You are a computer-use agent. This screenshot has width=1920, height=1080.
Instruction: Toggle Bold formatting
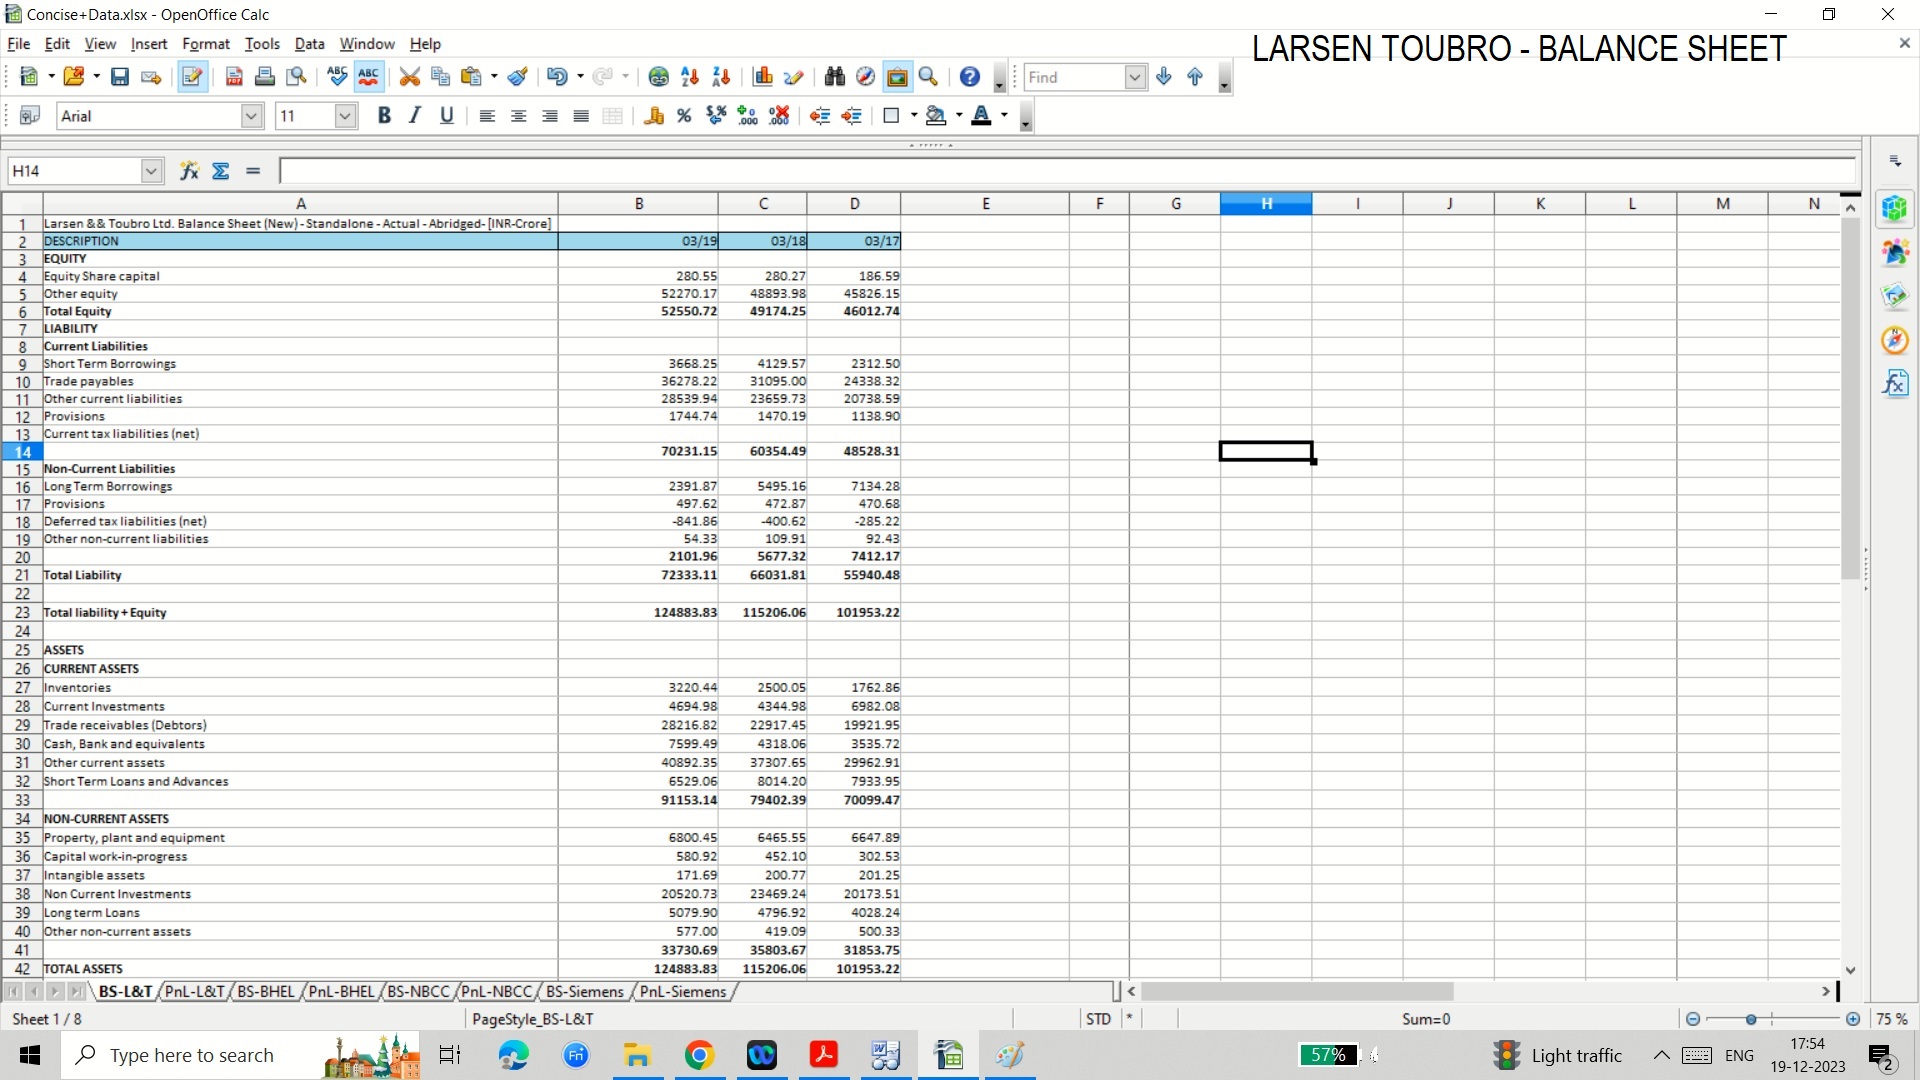click(x=384, y=116)
